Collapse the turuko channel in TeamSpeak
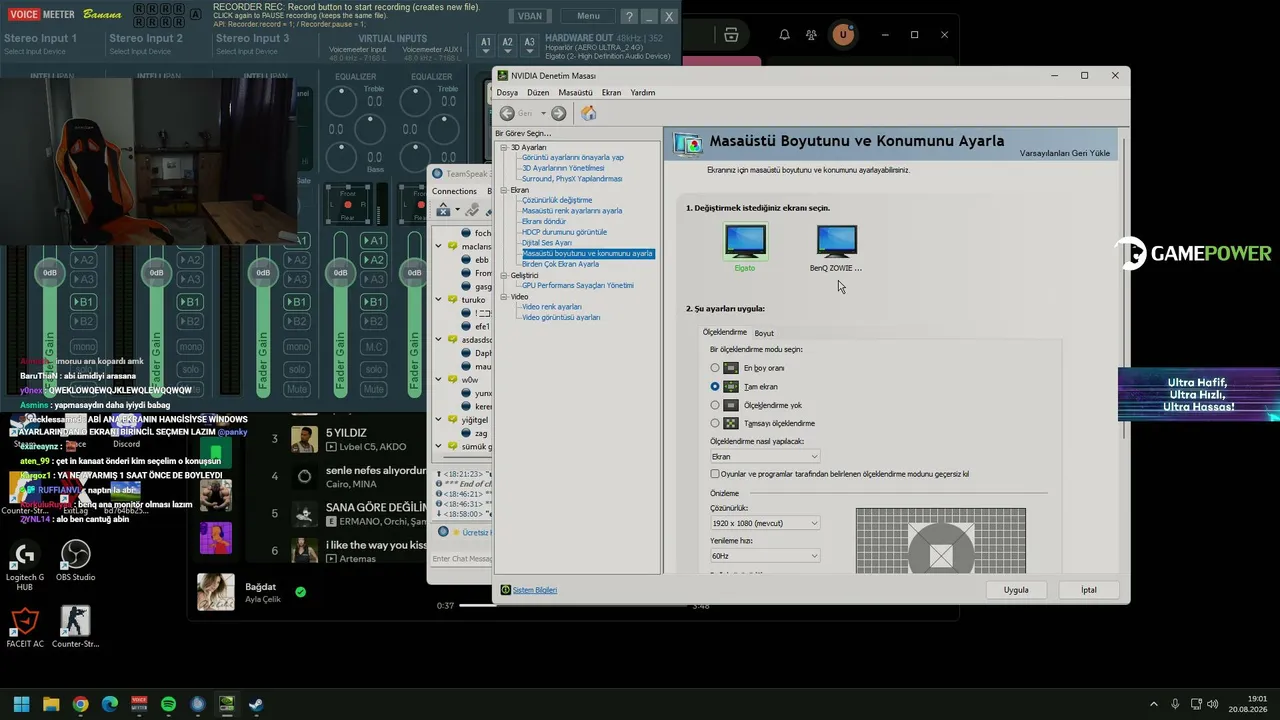 pos(439,299)
